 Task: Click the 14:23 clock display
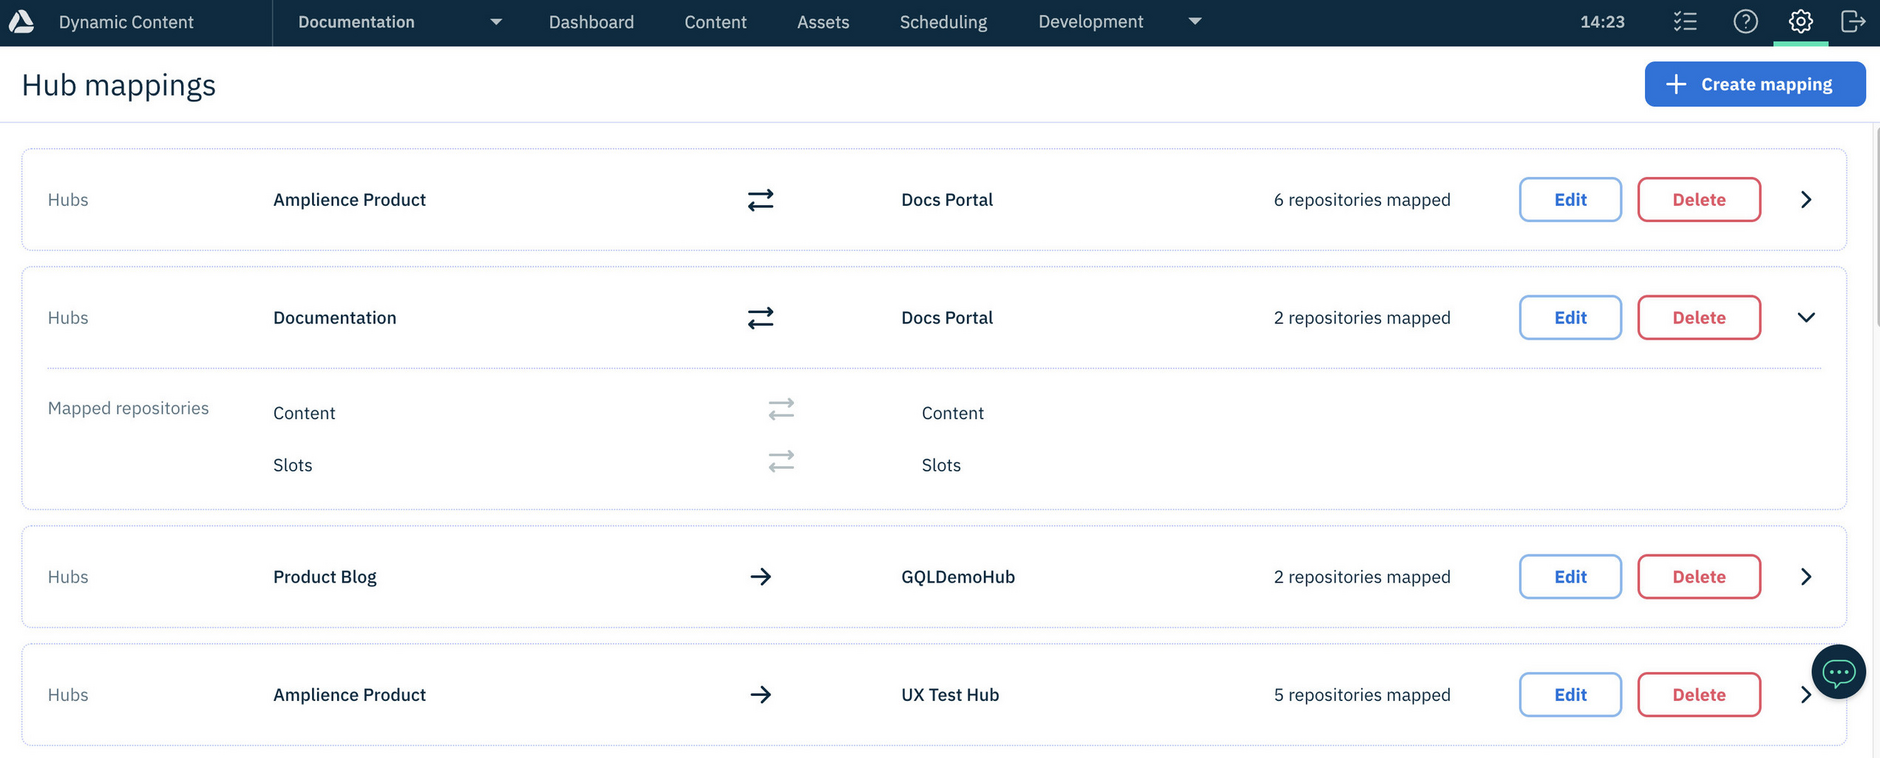tap(1602, 22)
